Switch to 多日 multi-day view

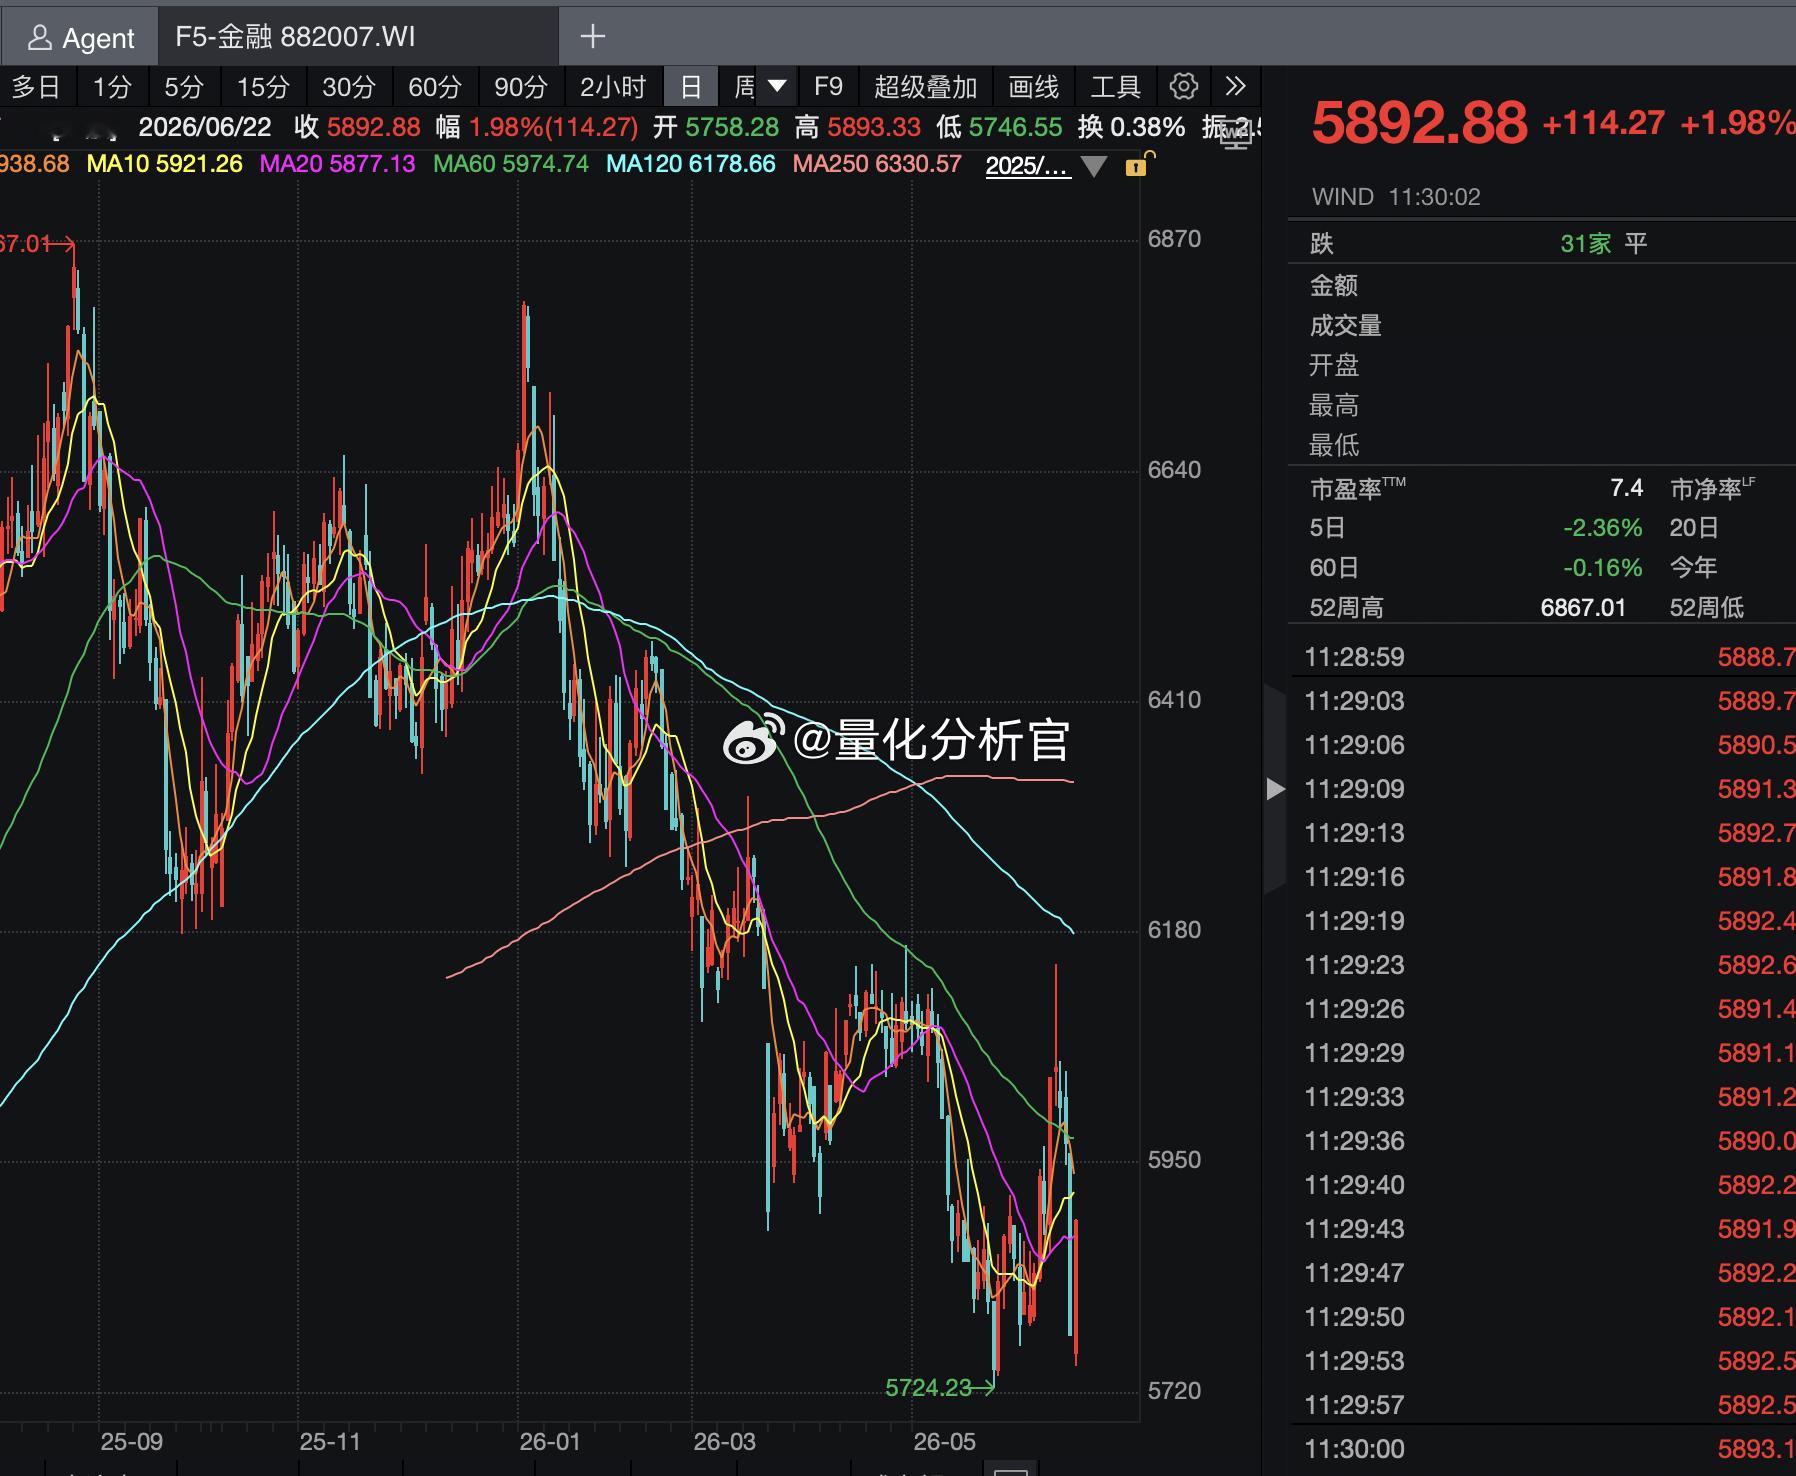pos(36,87)
